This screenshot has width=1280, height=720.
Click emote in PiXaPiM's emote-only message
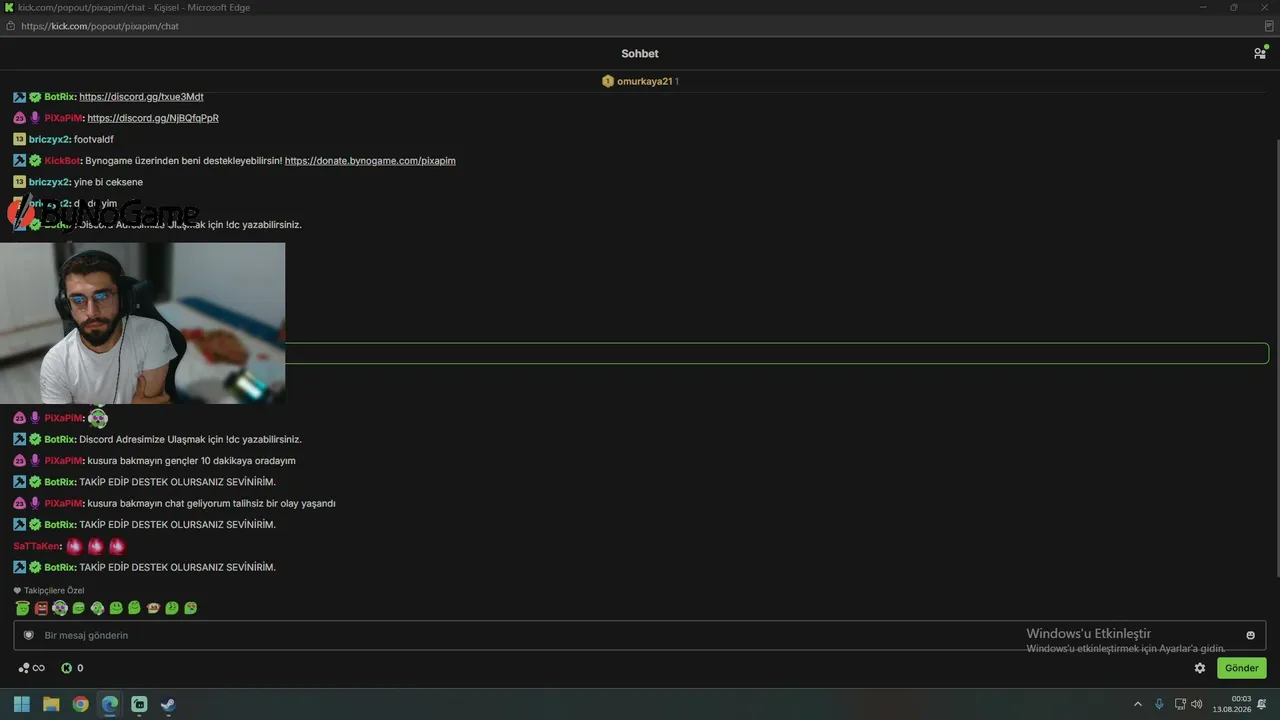click(97, 418)
